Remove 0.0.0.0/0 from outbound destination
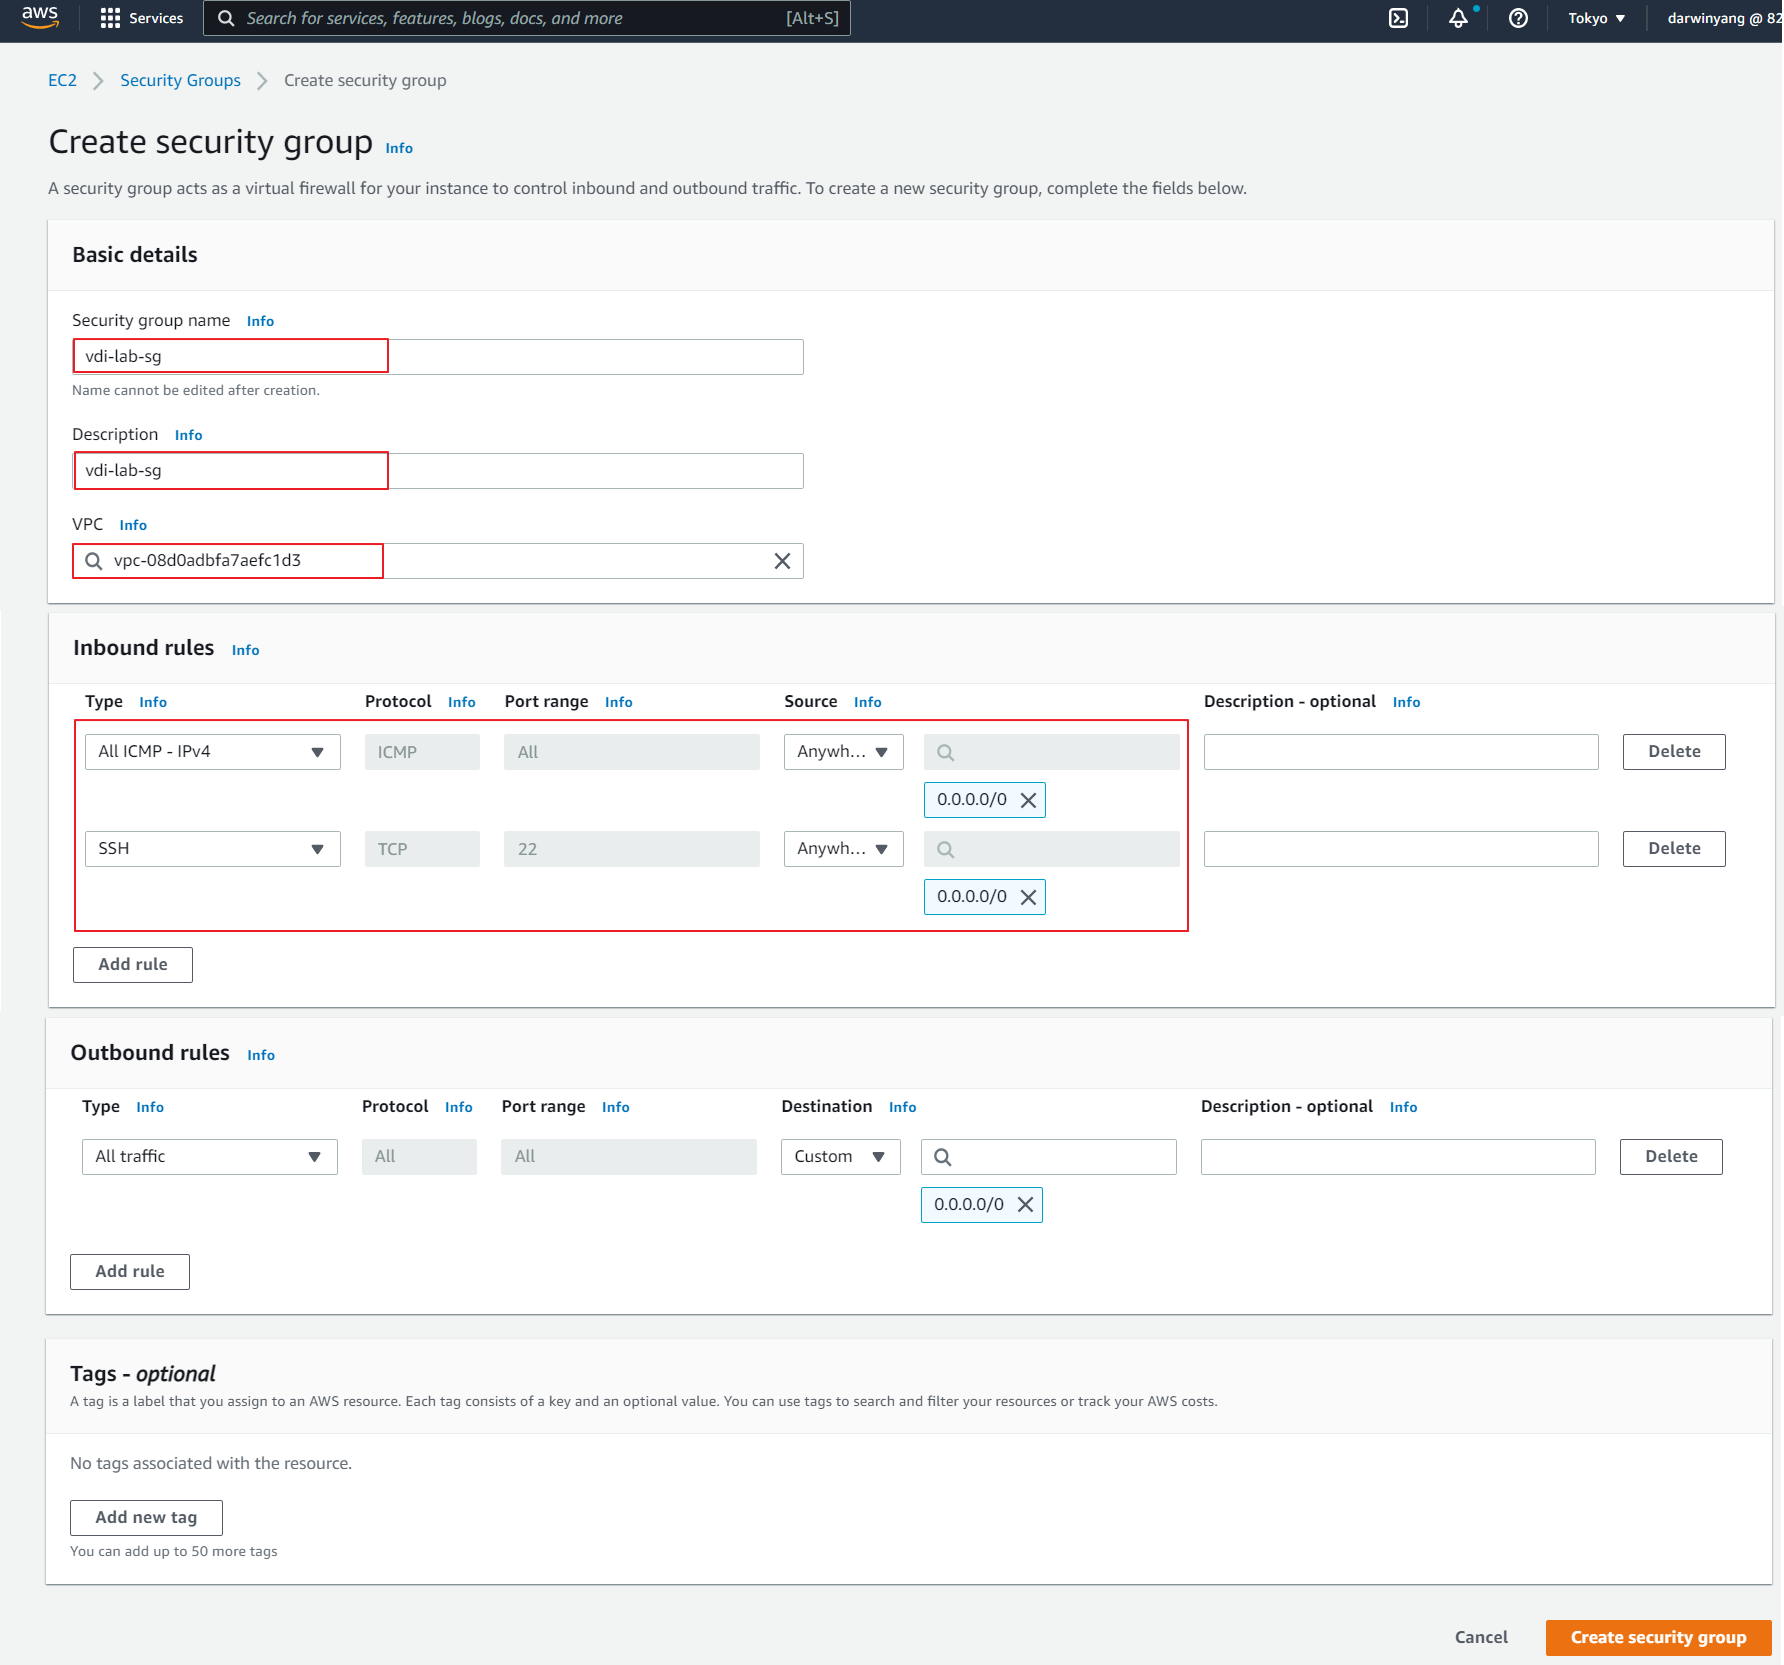Viewport: 1784px width, 1665px height. coord(1025,1205)
